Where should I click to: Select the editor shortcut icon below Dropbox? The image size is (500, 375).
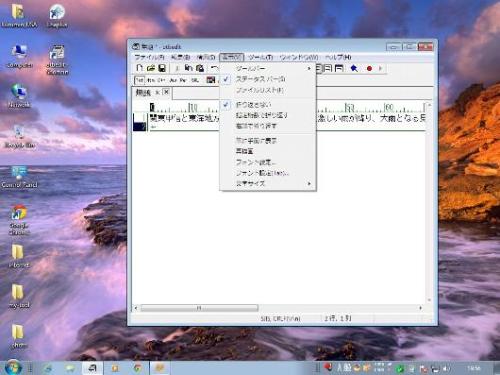(x=57, y=59)
